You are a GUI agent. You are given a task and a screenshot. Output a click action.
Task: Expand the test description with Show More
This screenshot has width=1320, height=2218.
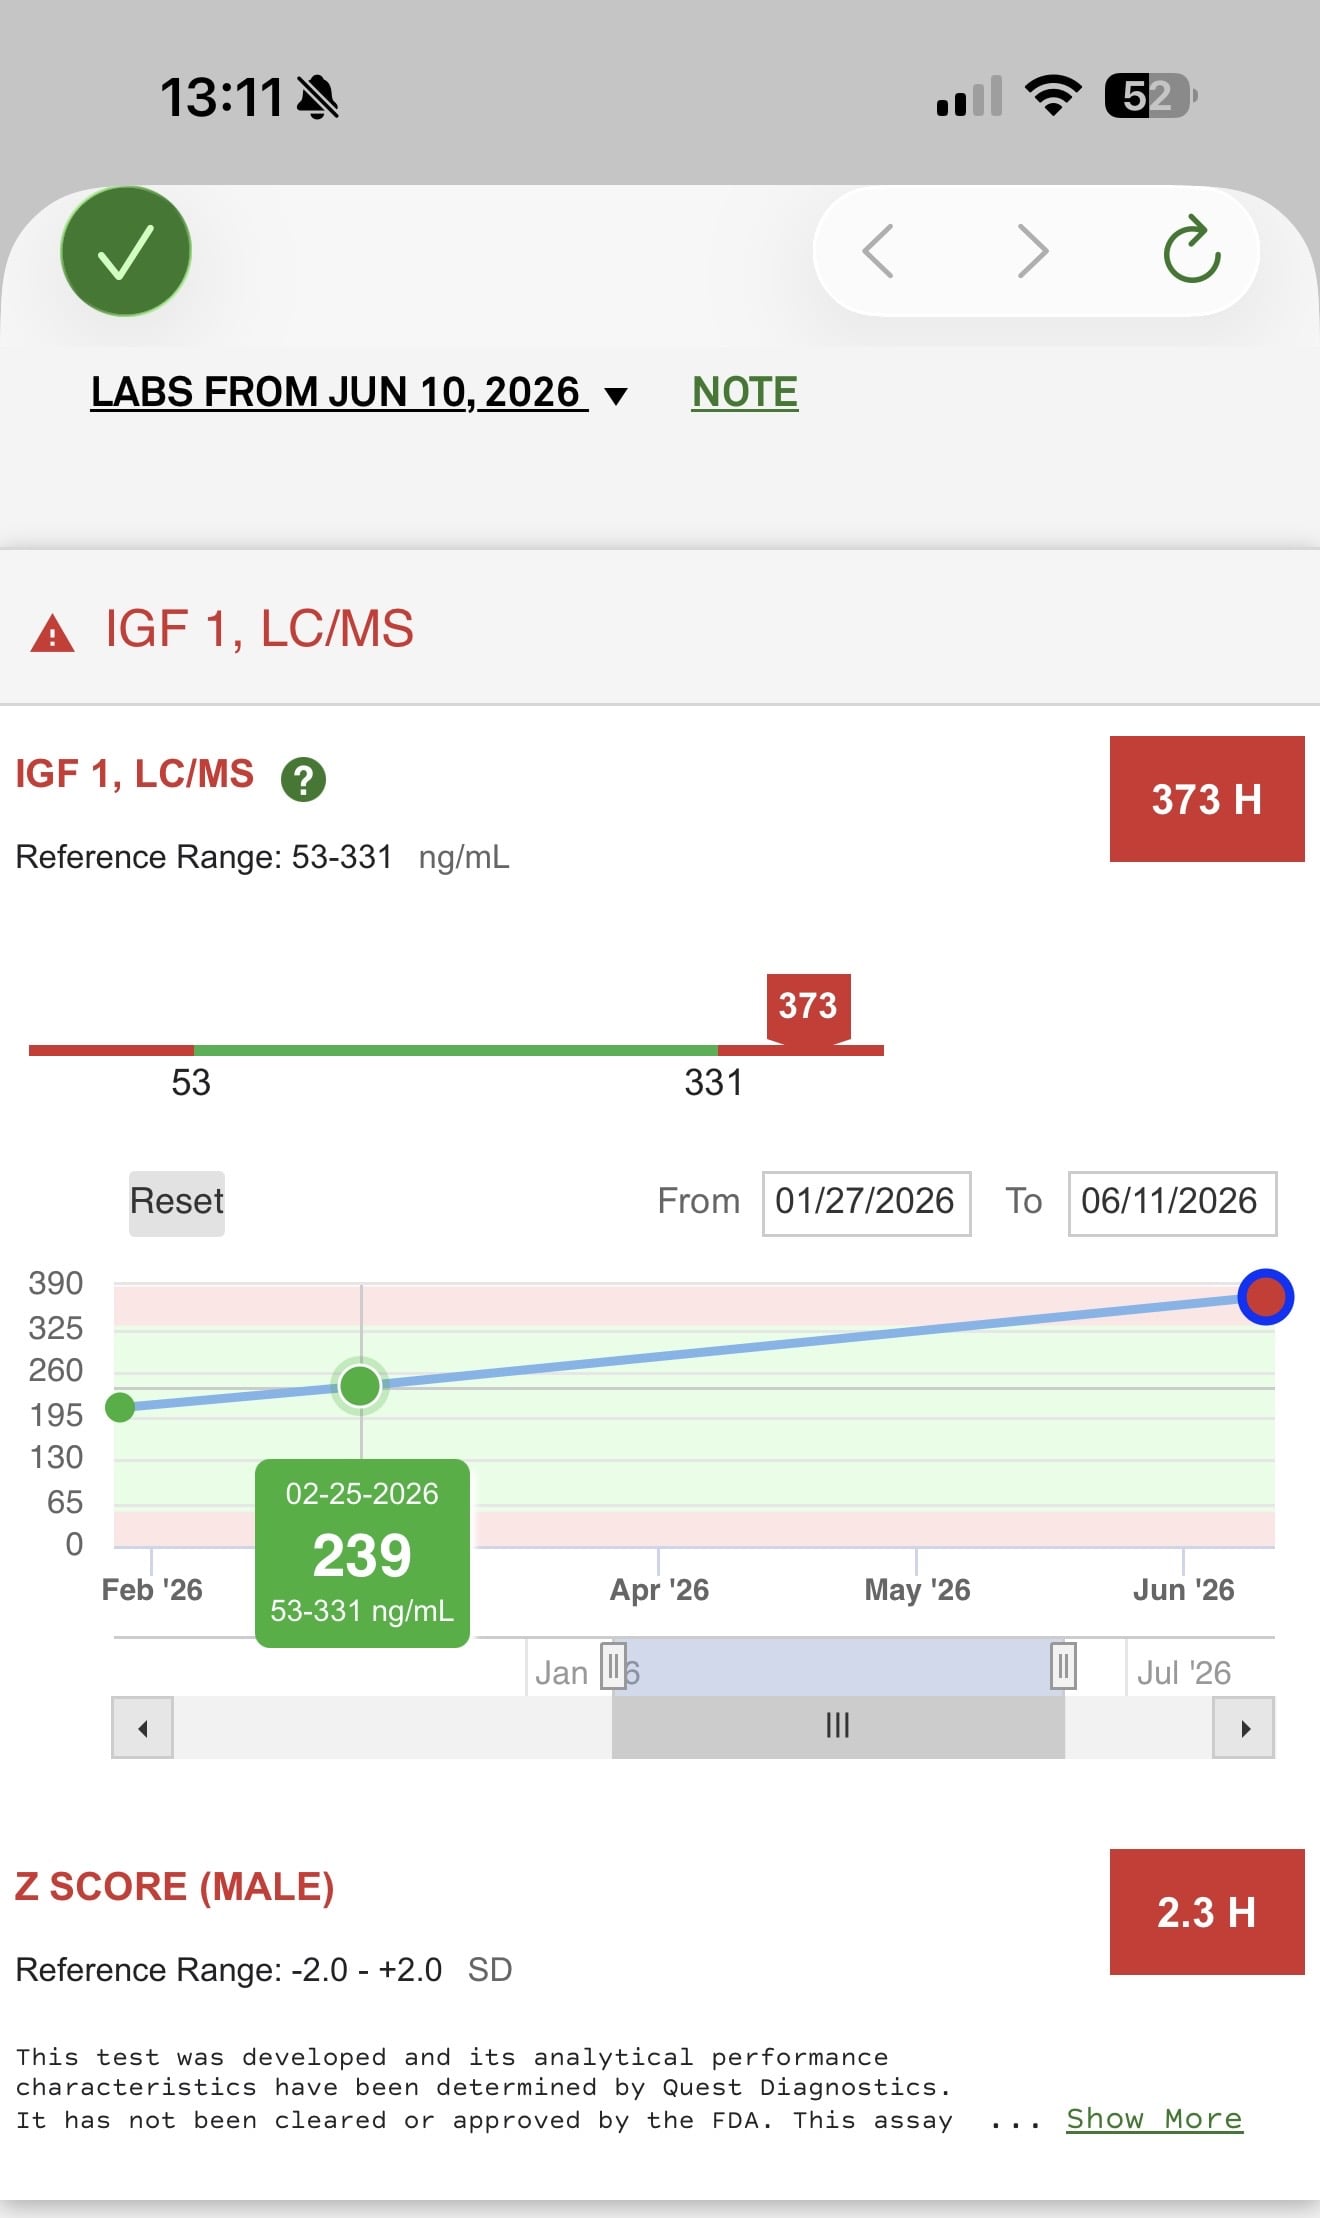[1154, 2119]
